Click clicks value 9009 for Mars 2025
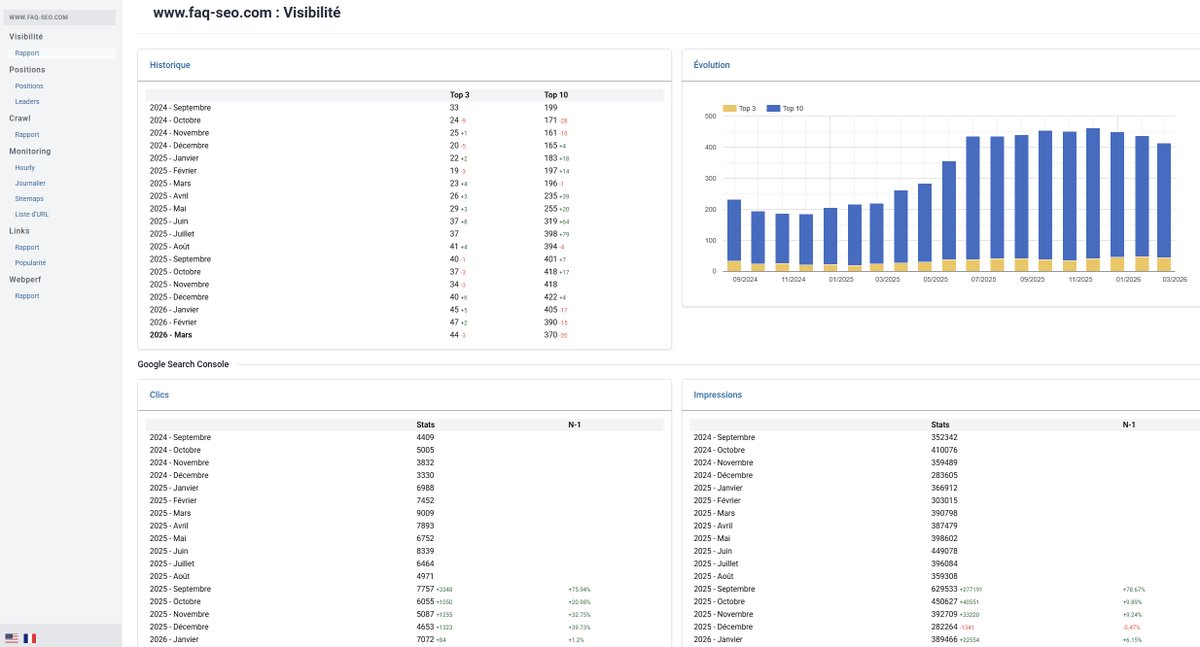This screenshot has height=647, width=1200. [426, 513]
